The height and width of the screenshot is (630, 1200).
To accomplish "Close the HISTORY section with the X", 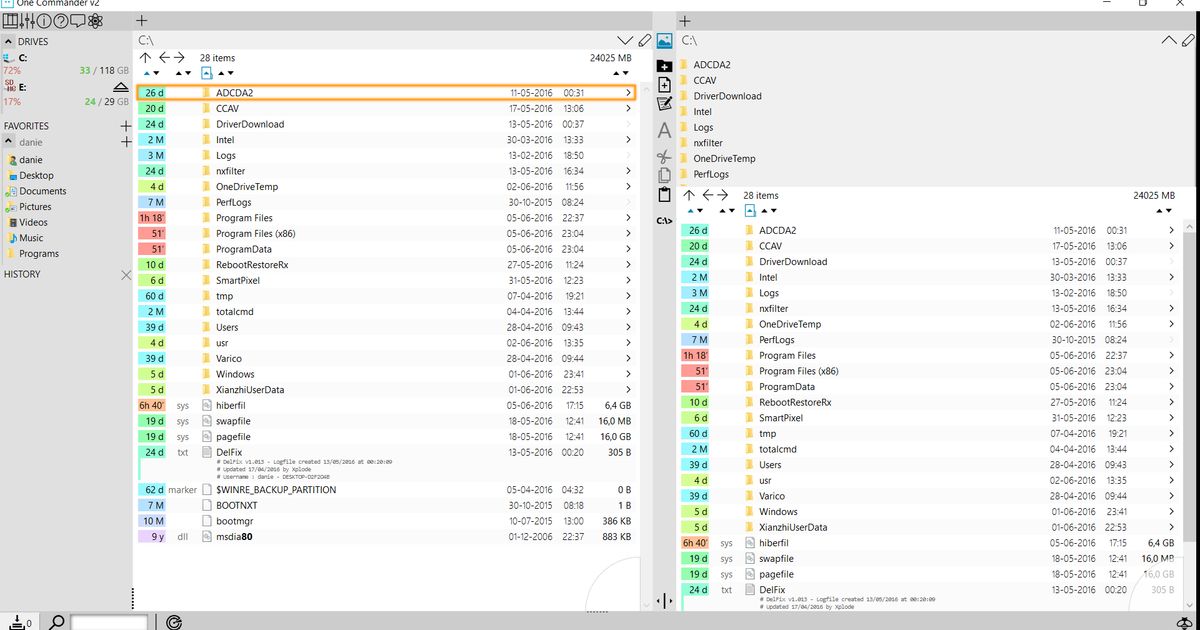I will click(126, 274).
